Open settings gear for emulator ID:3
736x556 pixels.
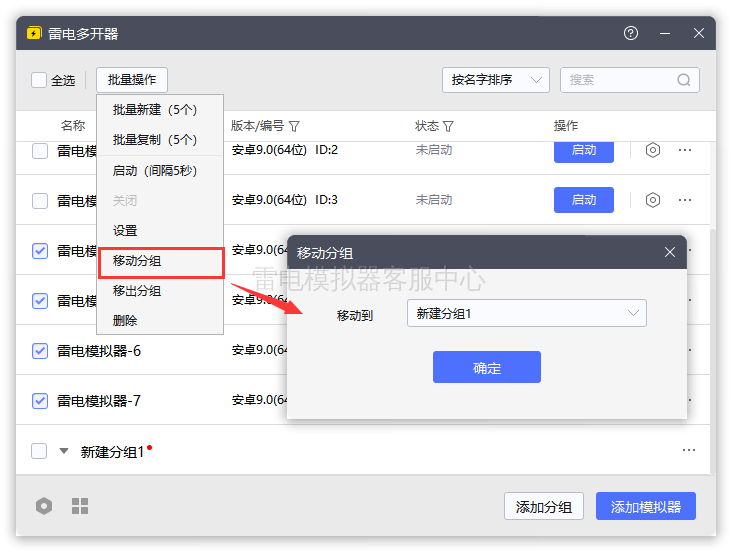(652, 200)
